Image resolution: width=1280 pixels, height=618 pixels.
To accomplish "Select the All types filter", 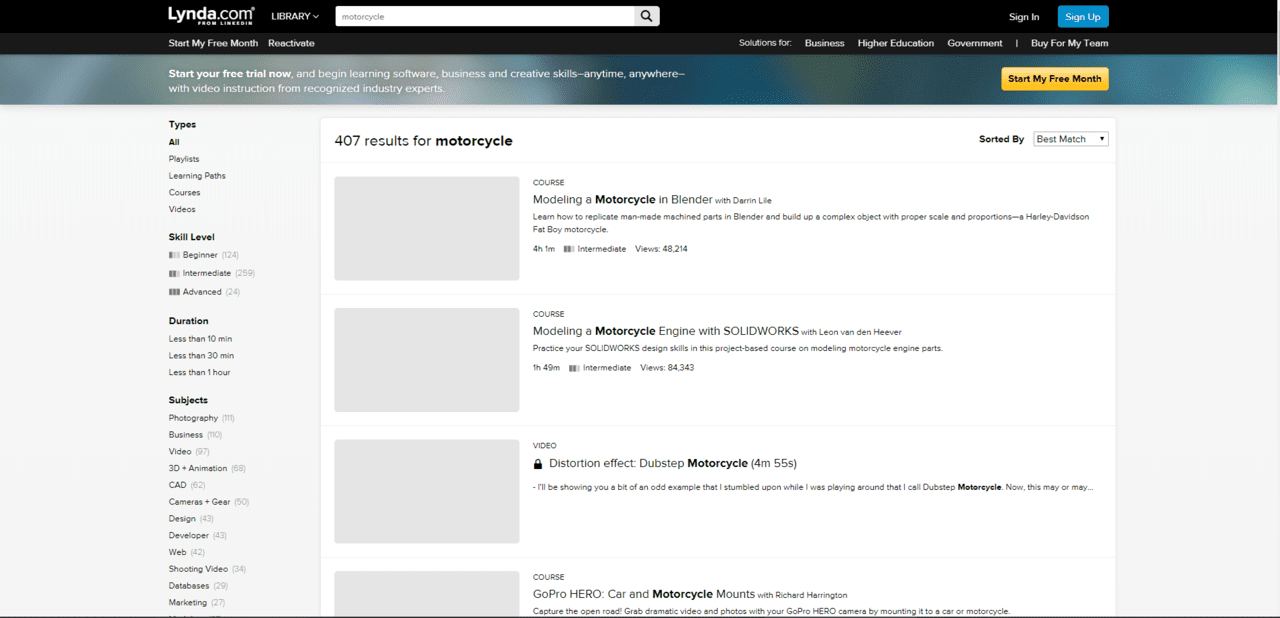I will [174, 142].
